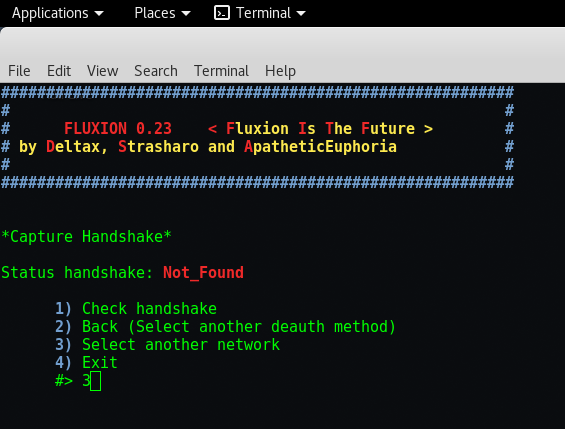Open the Places menu

coord(162,13)
